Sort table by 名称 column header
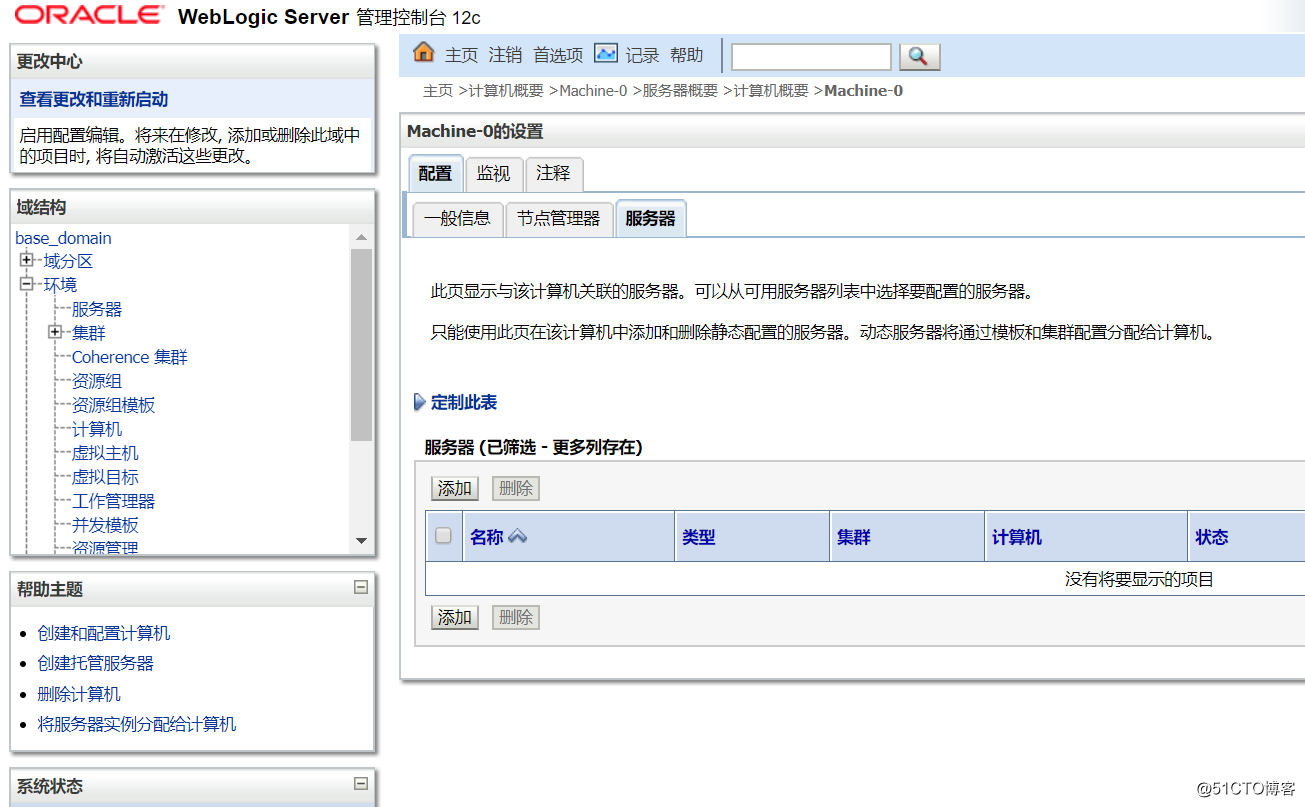The width and height of the screenshot is (1305, 807). click(487, 537)
